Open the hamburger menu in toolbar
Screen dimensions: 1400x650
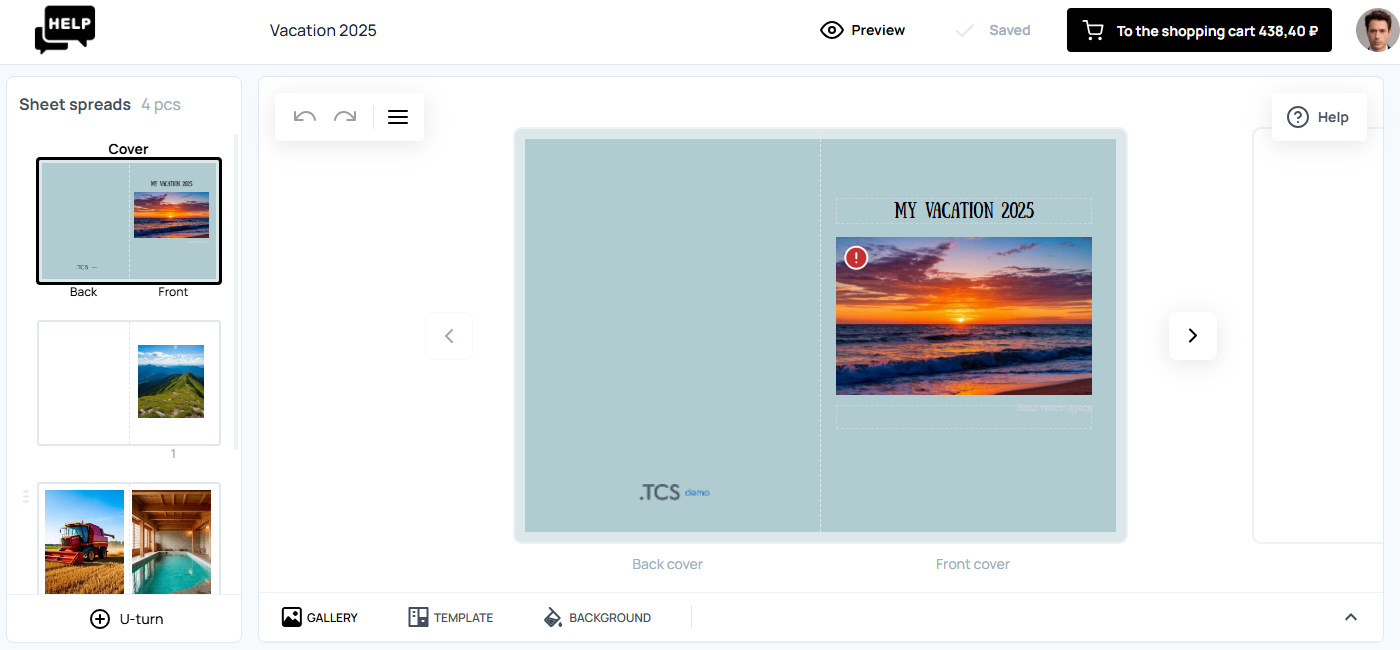(x=398, y=117)
